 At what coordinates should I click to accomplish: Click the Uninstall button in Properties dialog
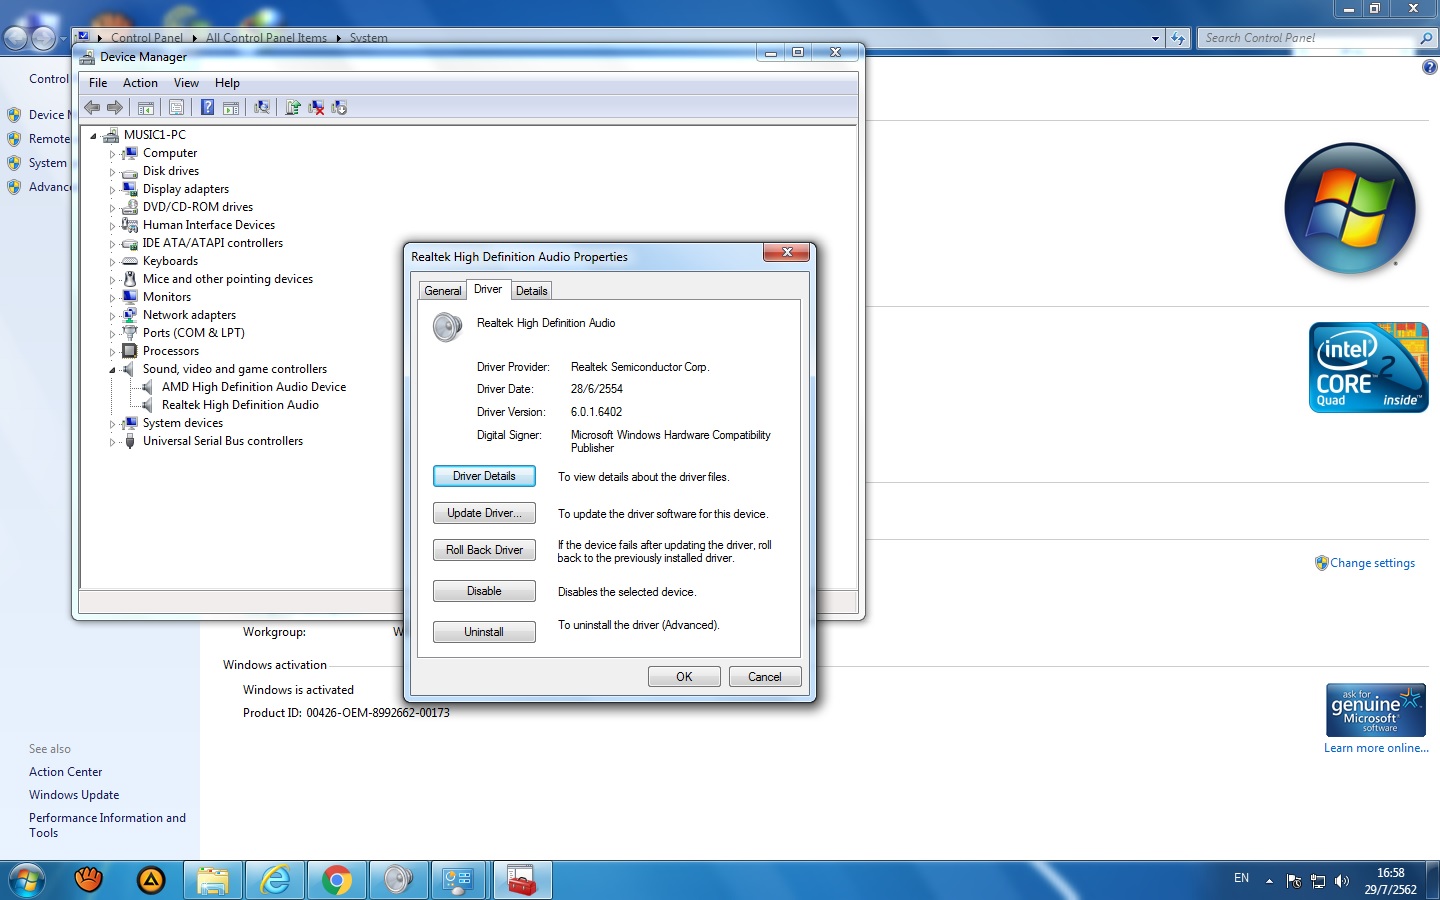[484, 632]
